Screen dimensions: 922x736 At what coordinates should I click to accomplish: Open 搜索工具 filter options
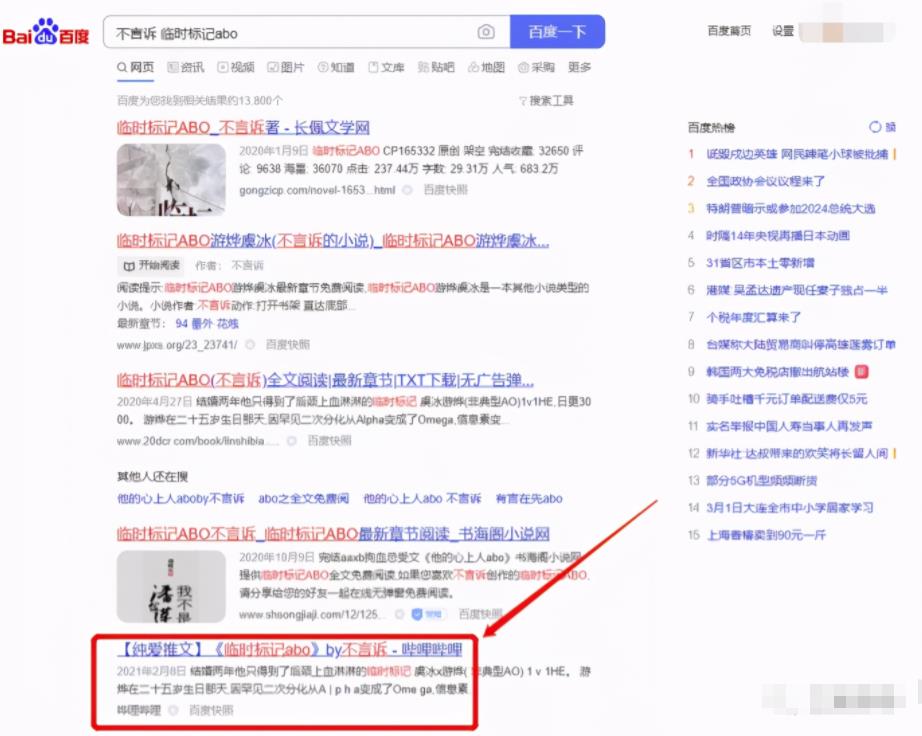click(x=546, y=101)
